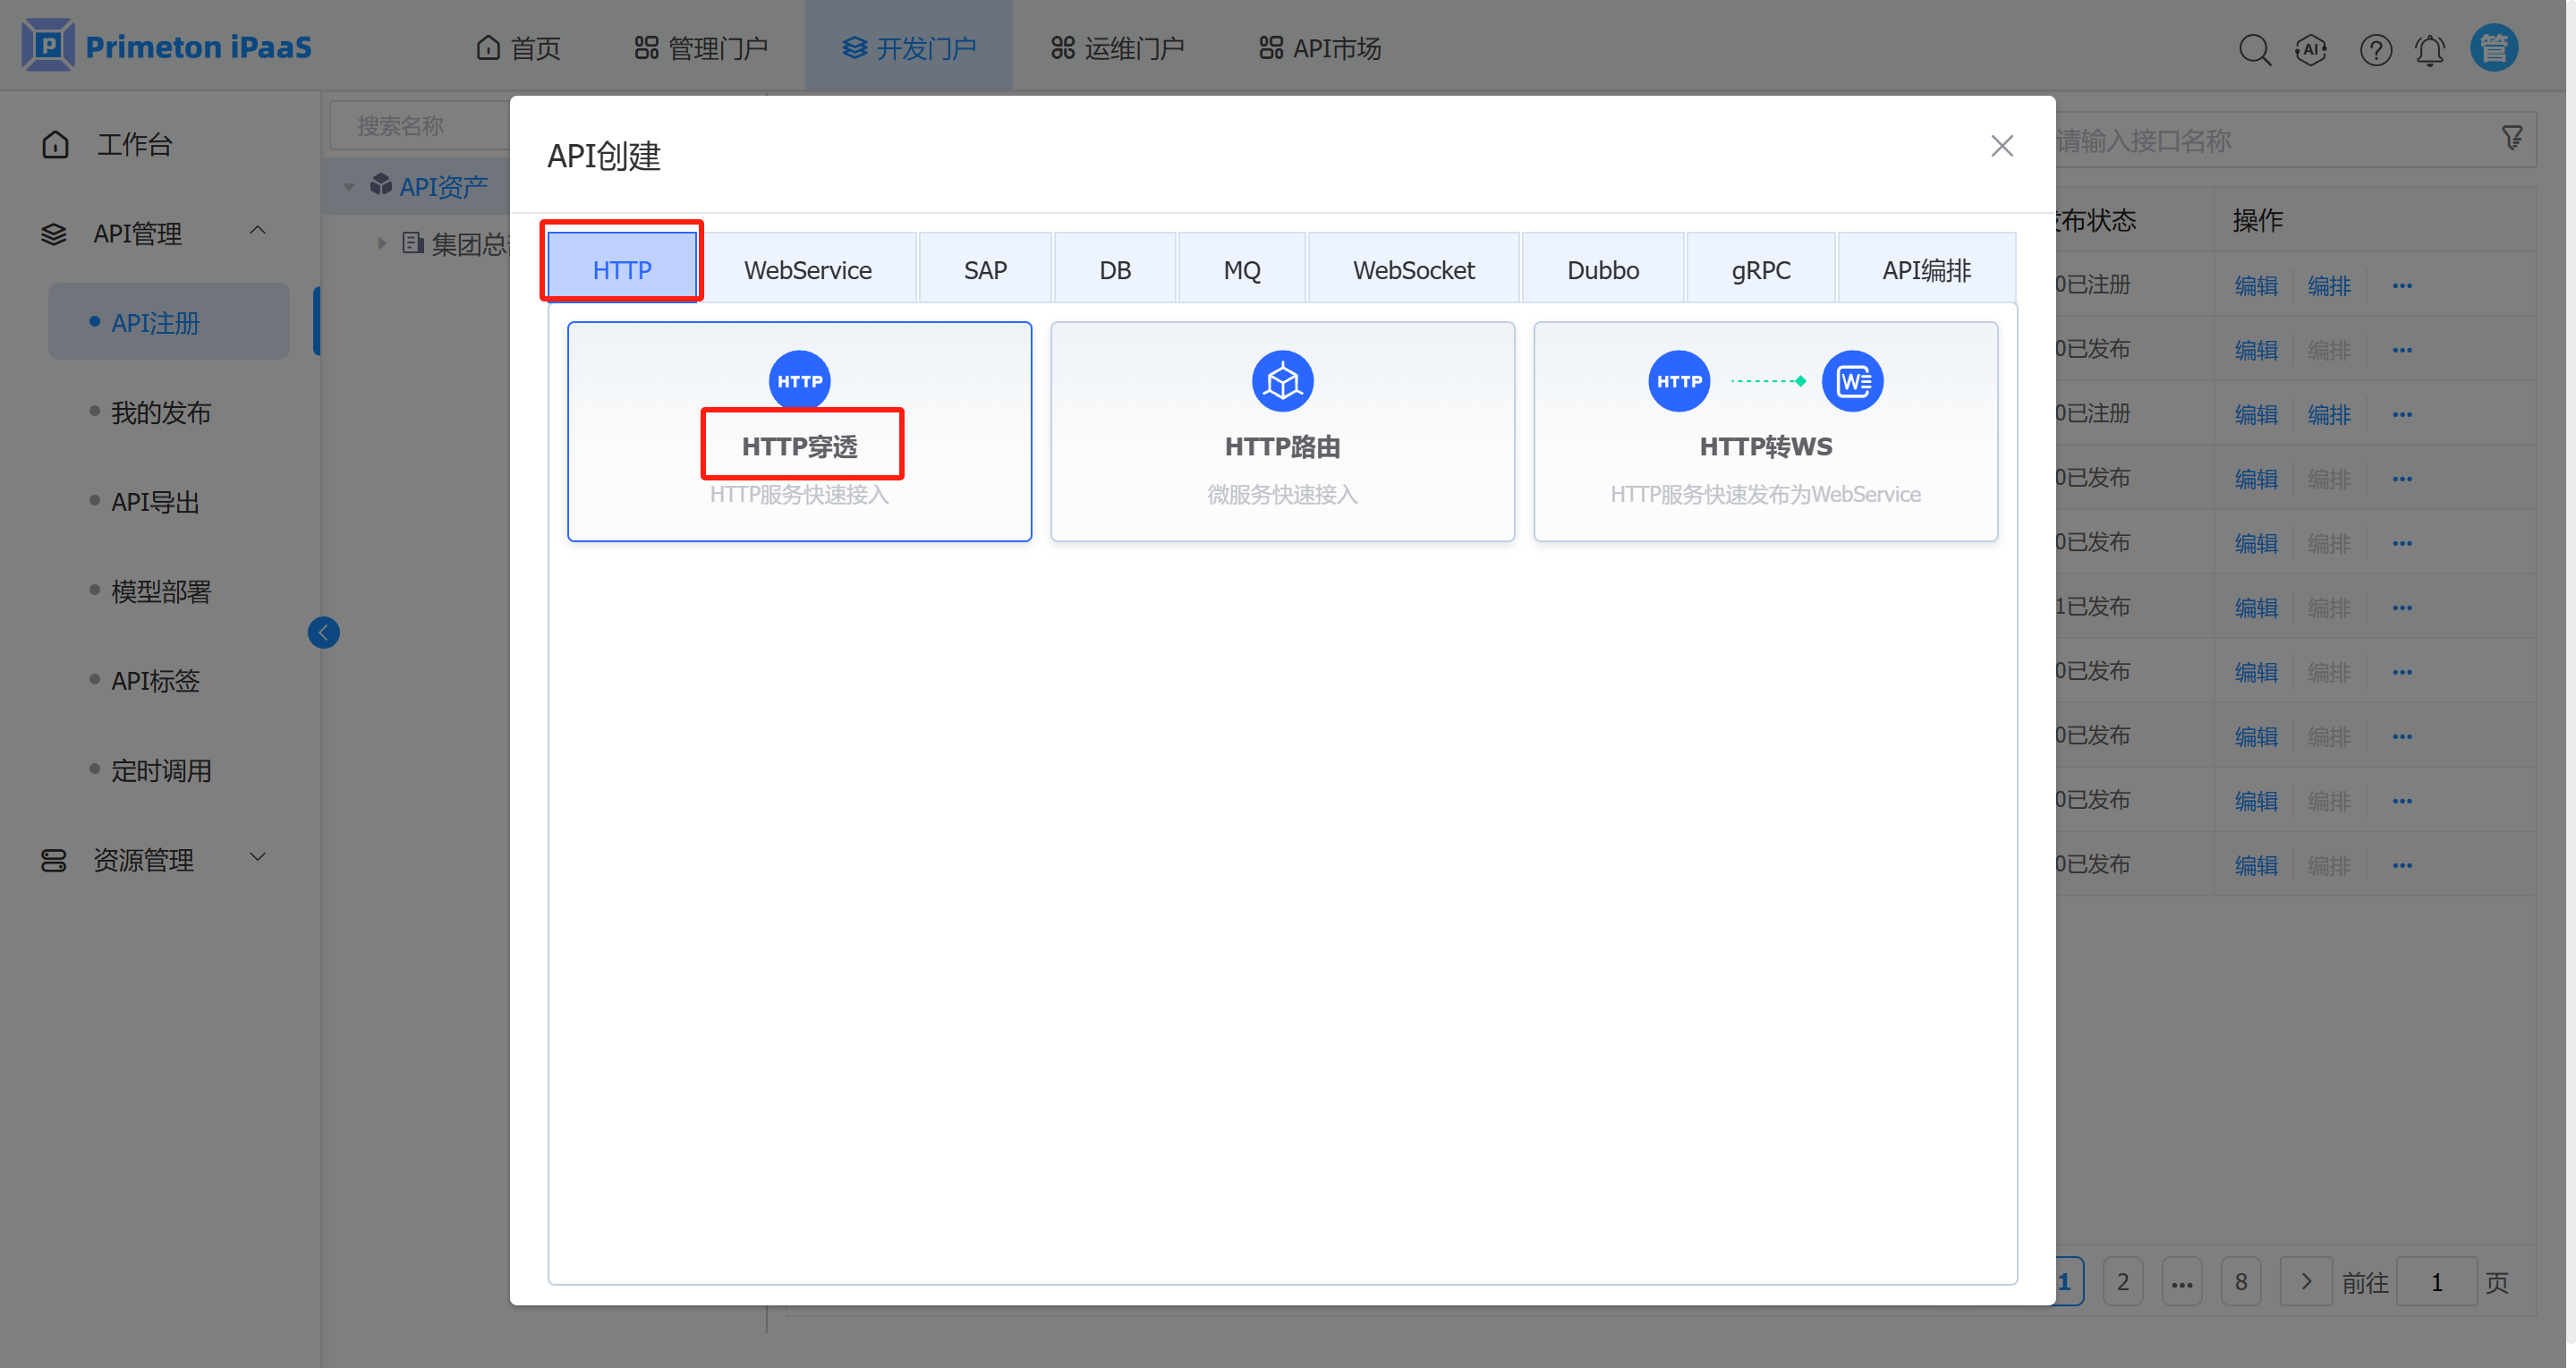Switch to the WebService tab
Image resolution: width=2576 pixels, height=1368 pixels.
[807, 270]
